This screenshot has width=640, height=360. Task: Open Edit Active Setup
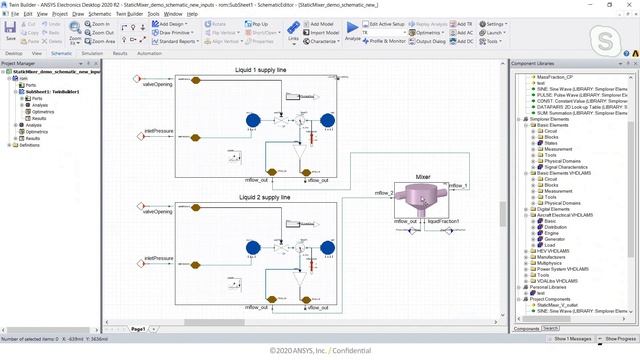click(x=383, y=24)
